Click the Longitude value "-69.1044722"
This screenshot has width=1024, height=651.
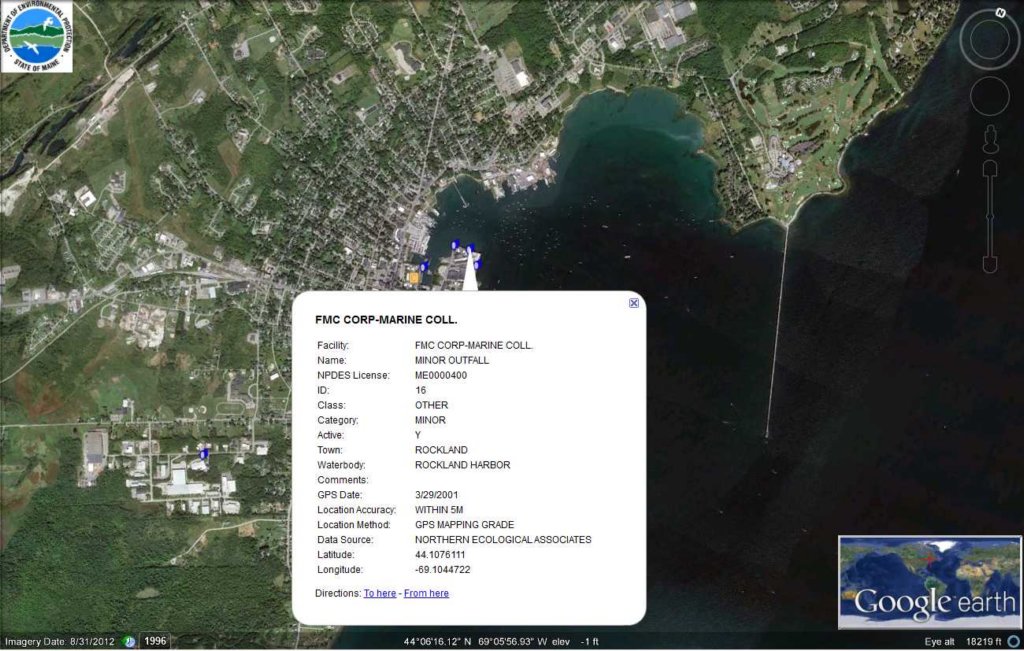pyautogui.click(x=442, y=570)
